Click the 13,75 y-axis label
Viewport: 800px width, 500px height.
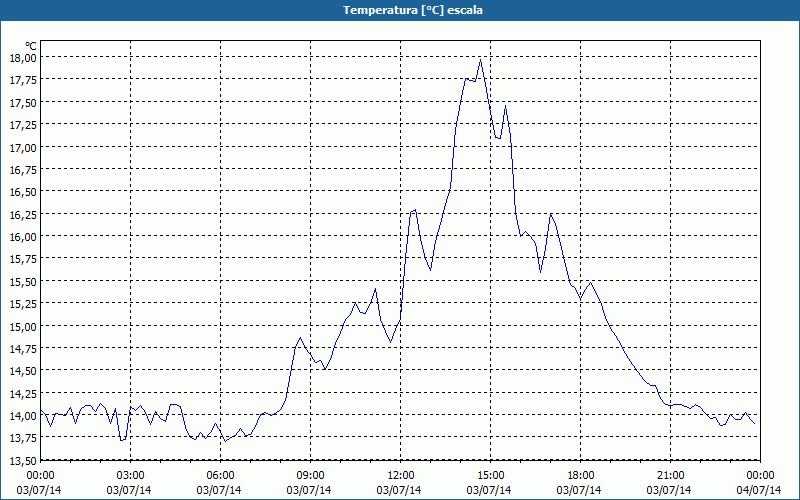click(x=23, y=438)
